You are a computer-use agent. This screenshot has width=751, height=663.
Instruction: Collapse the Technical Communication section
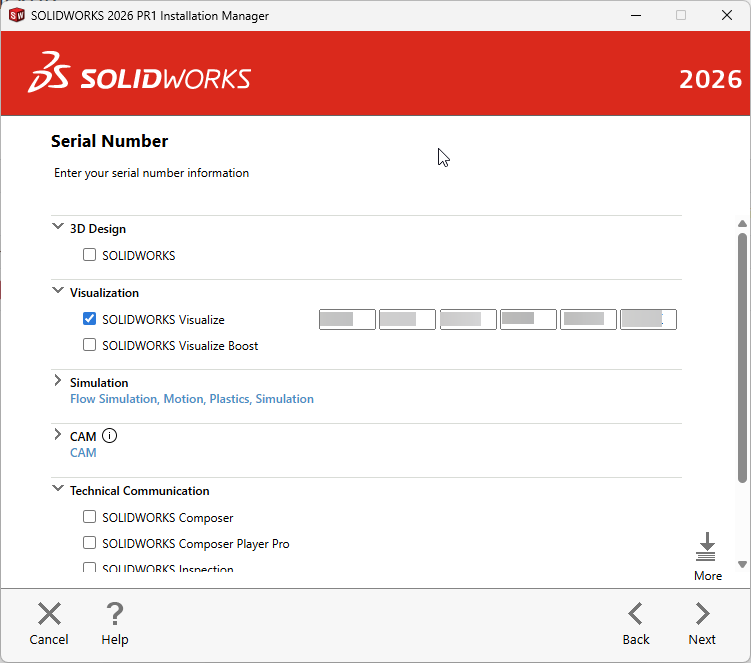click(57, 488)
